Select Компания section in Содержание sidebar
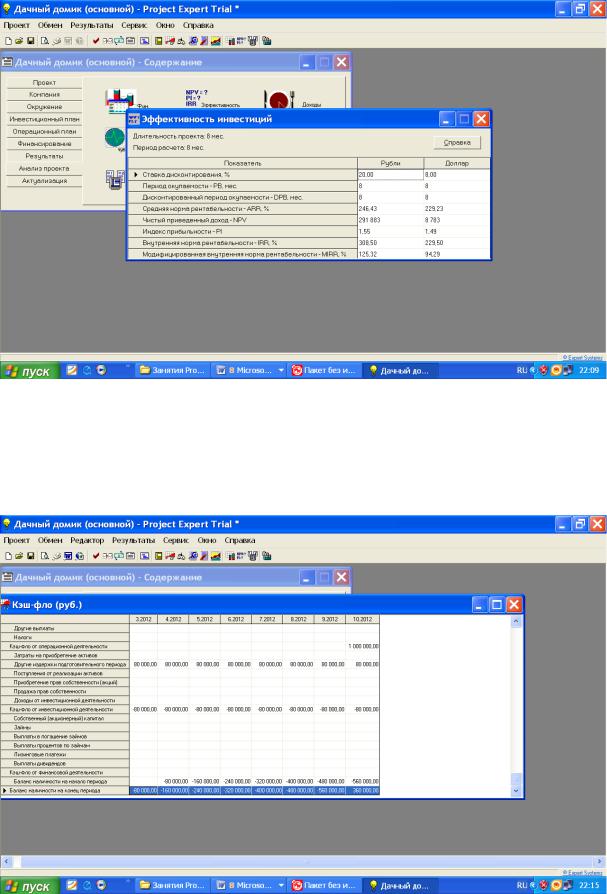This screenshot has width=607, height=894. point(44,95)
